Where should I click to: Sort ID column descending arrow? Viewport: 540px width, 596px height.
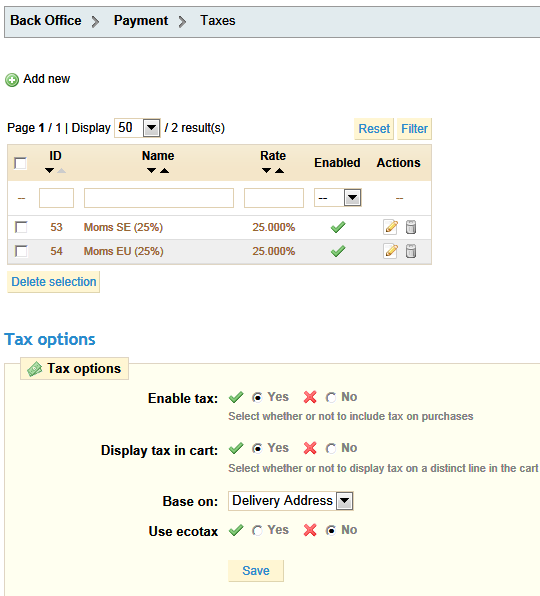click(49, 171)
